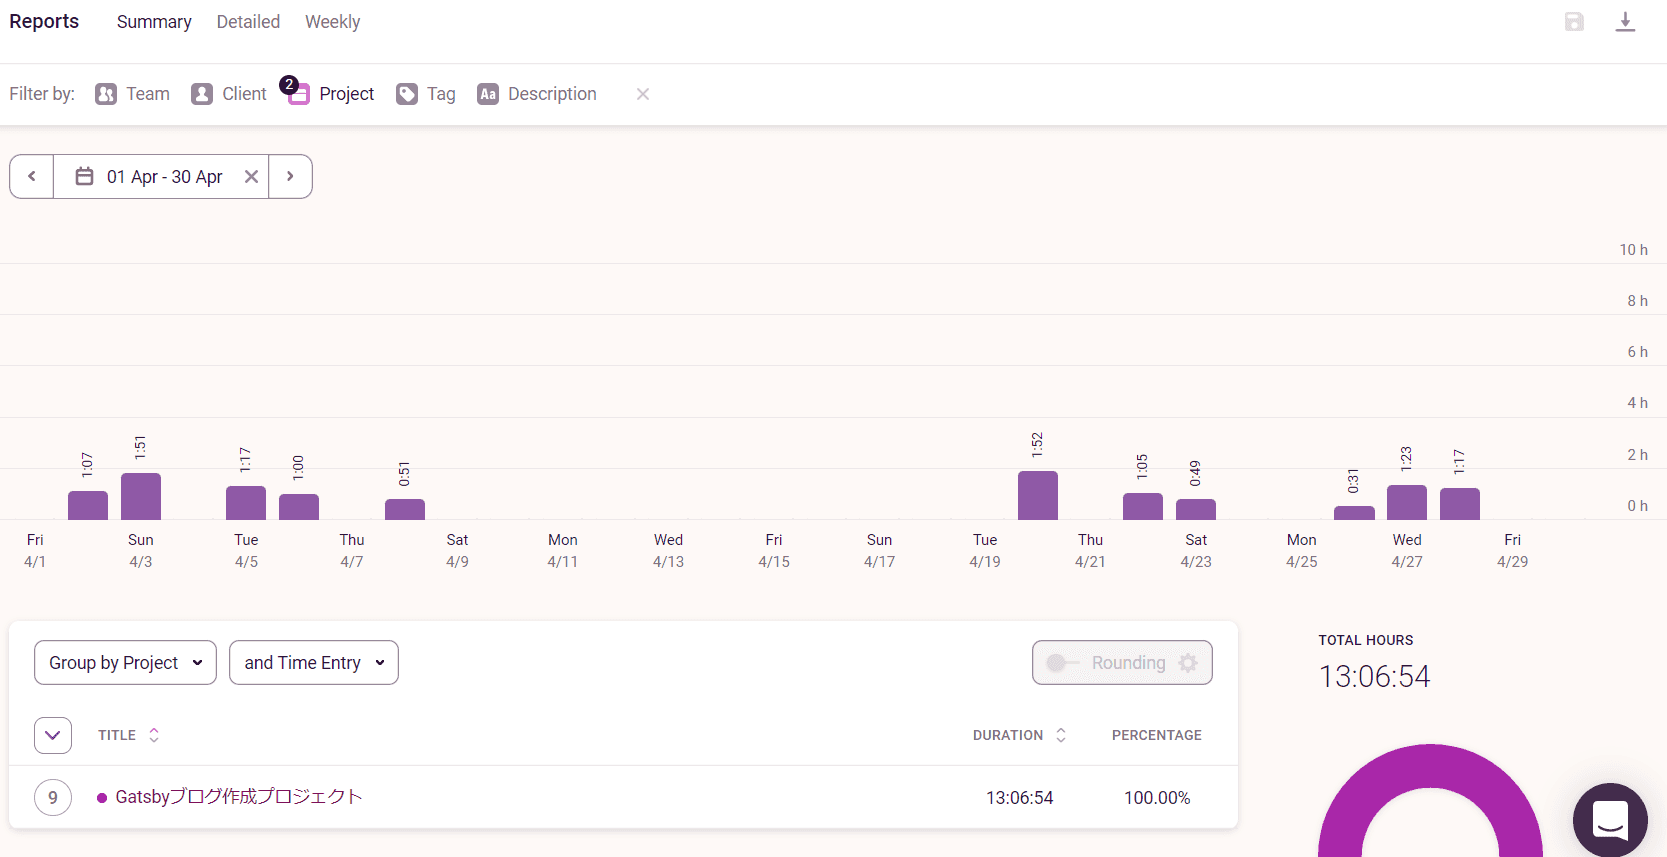Expand all rows with the chevron button
Viewport: 1667px width, 857px height.
(x=53, y=735)
